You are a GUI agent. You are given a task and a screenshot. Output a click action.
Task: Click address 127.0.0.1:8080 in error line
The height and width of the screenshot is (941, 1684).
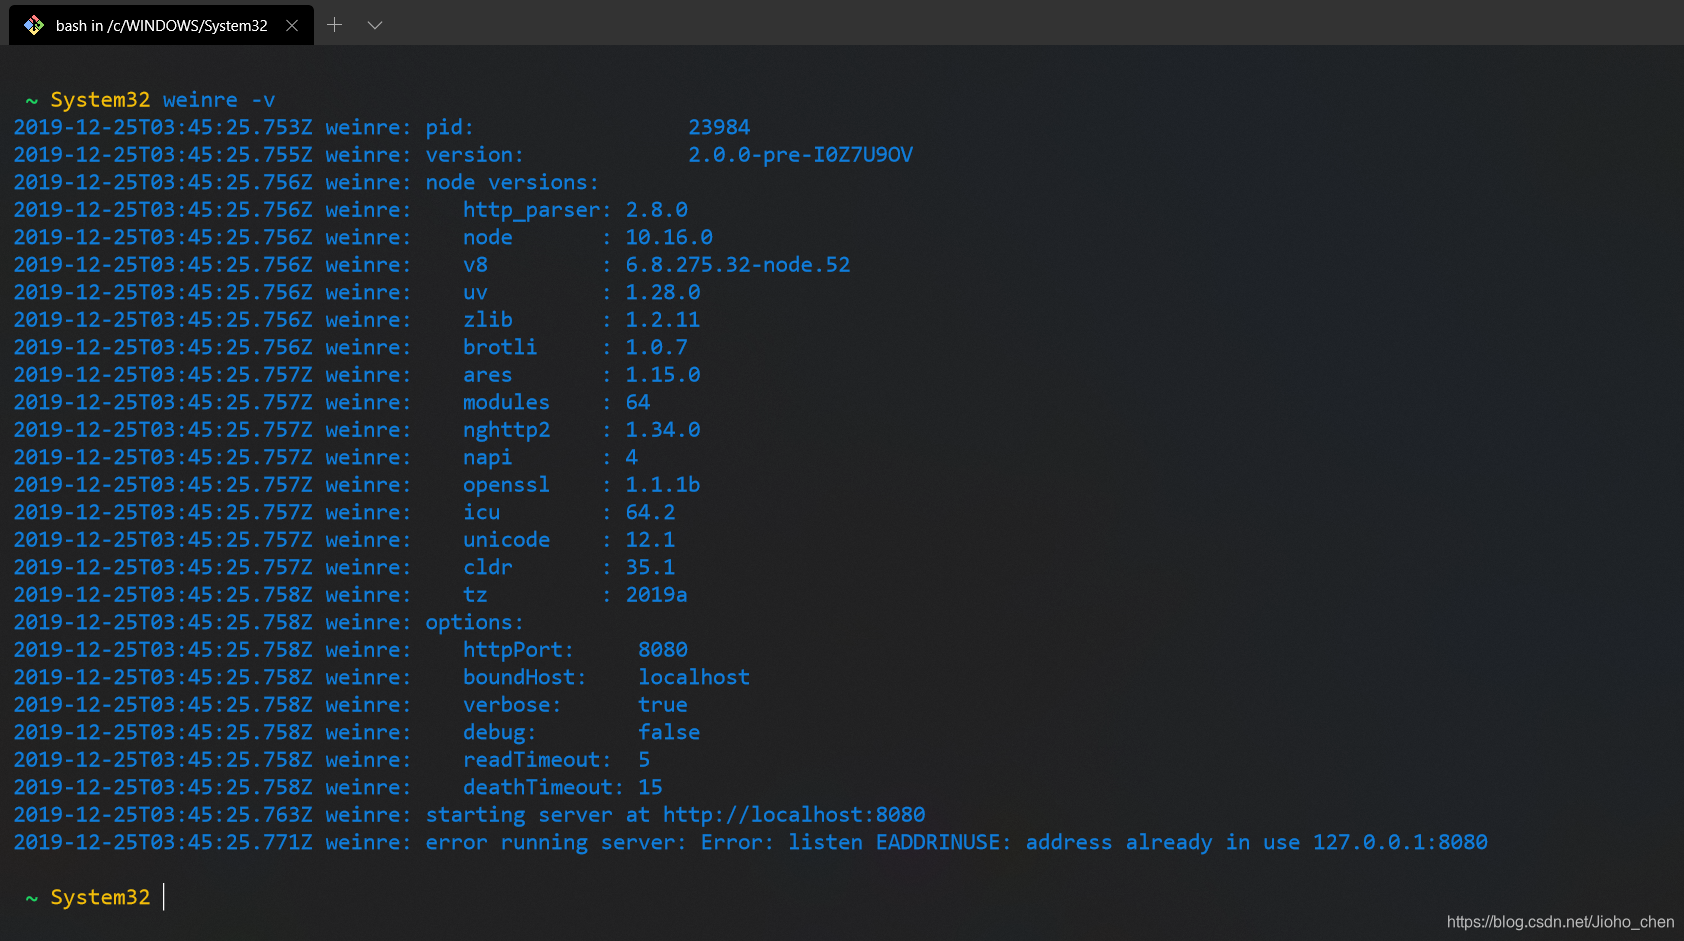coord(1400,842)
